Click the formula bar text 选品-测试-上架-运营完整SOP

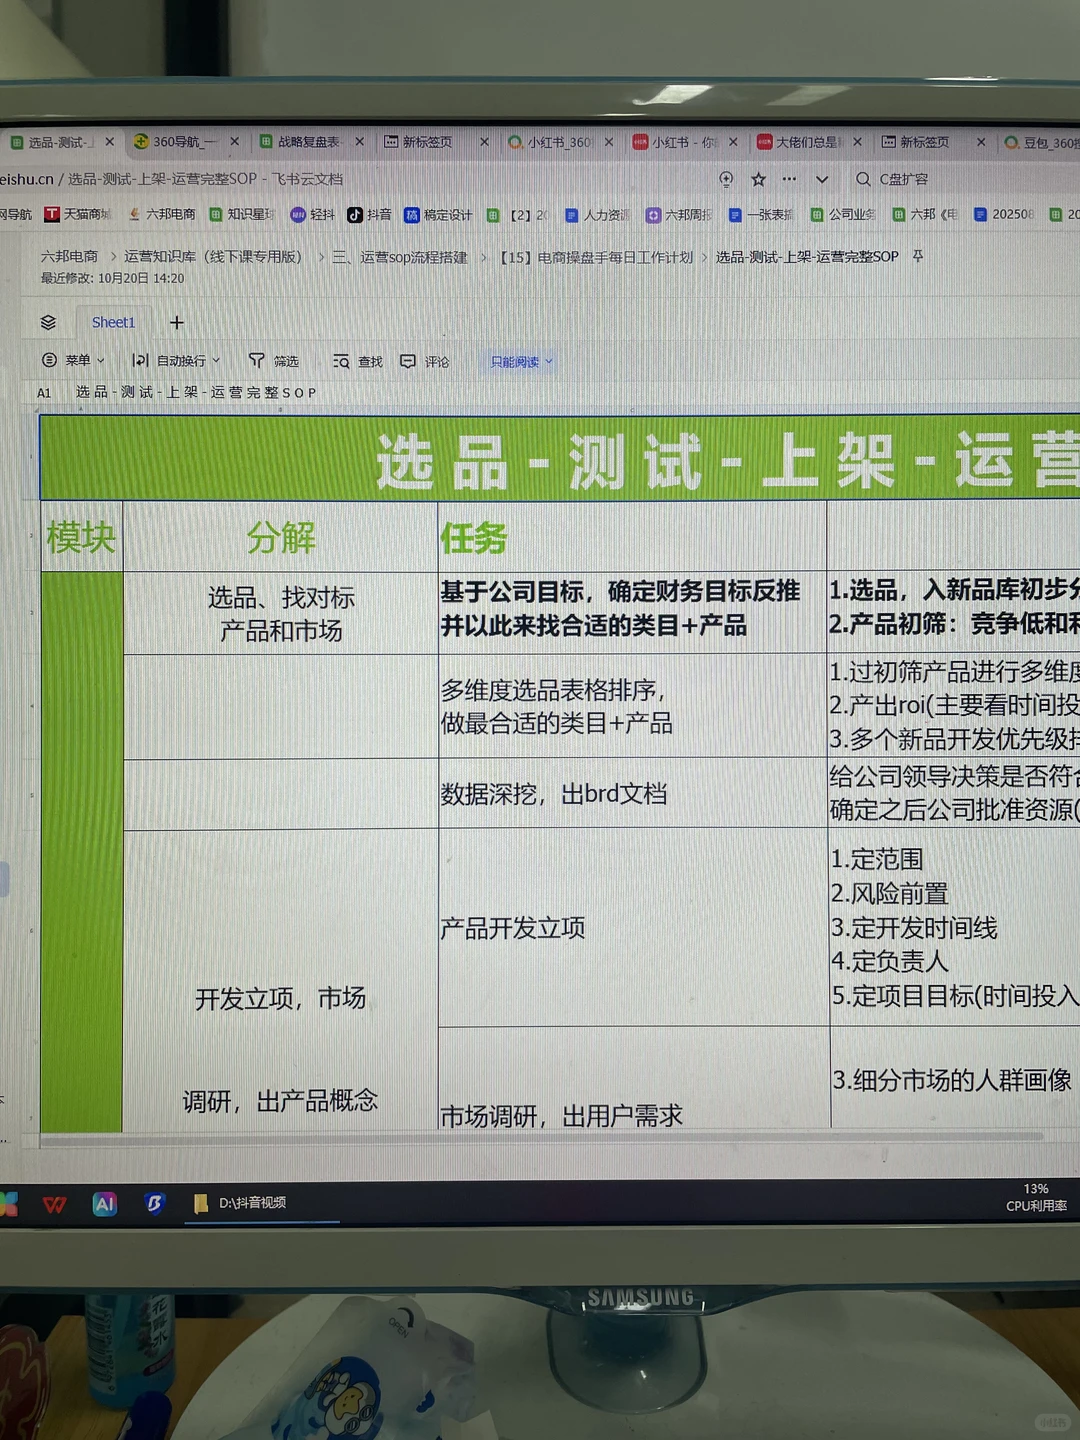(196, 392)
